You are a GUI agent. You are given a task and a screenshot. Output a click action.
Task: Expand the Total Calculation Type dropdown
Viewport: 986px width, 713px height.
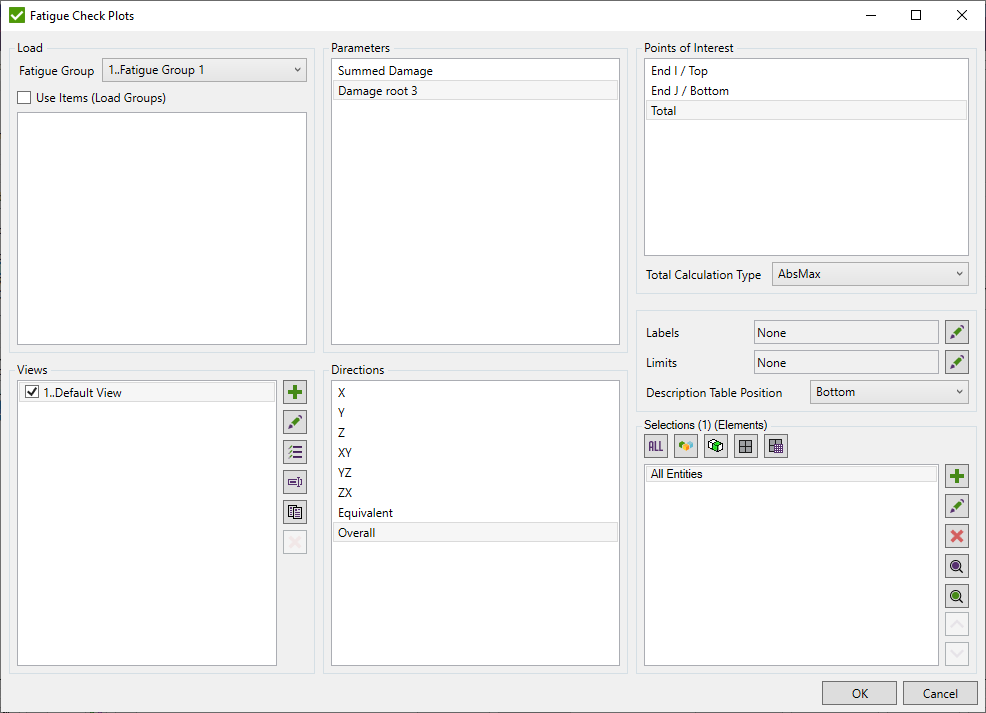coord(870,274)
